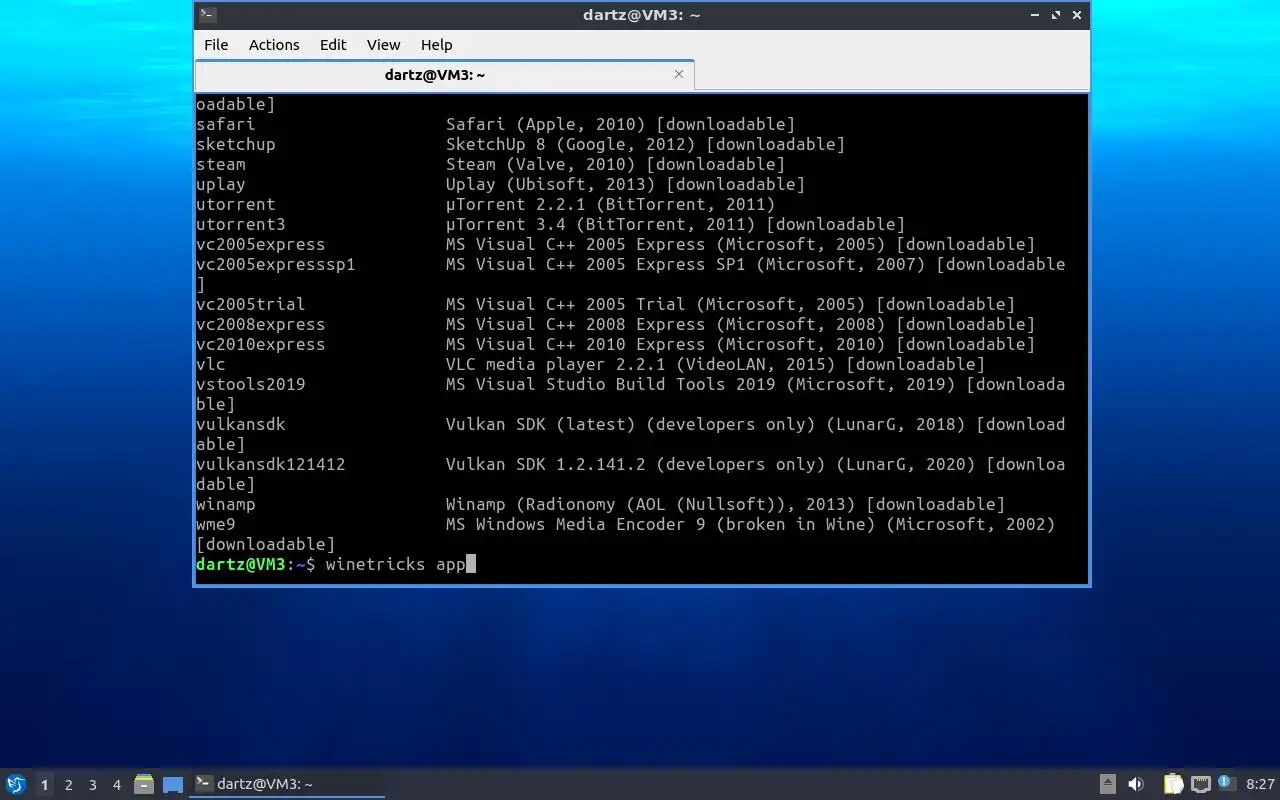Close the terminal window

click(x=1077, y=15)
